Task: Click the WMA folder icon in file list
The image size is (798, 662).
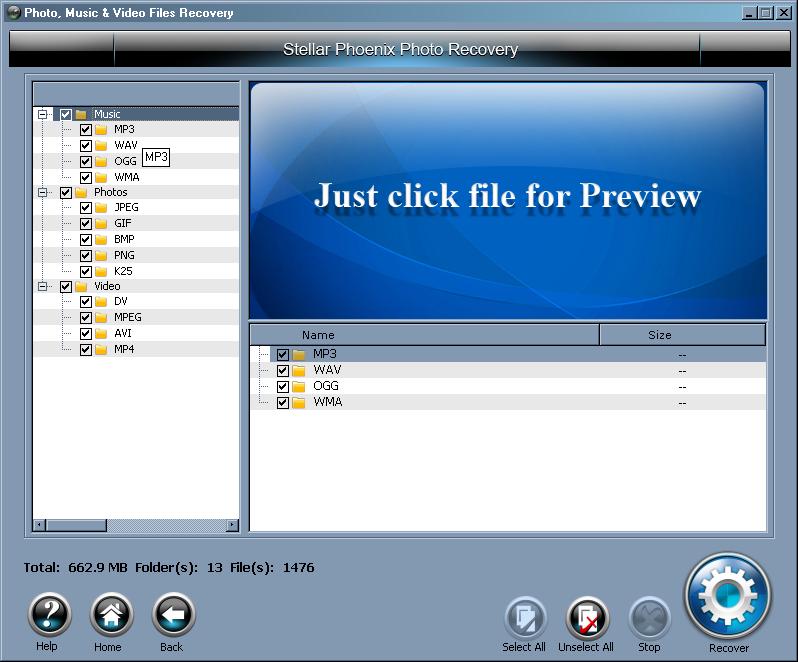Action: 299,402
